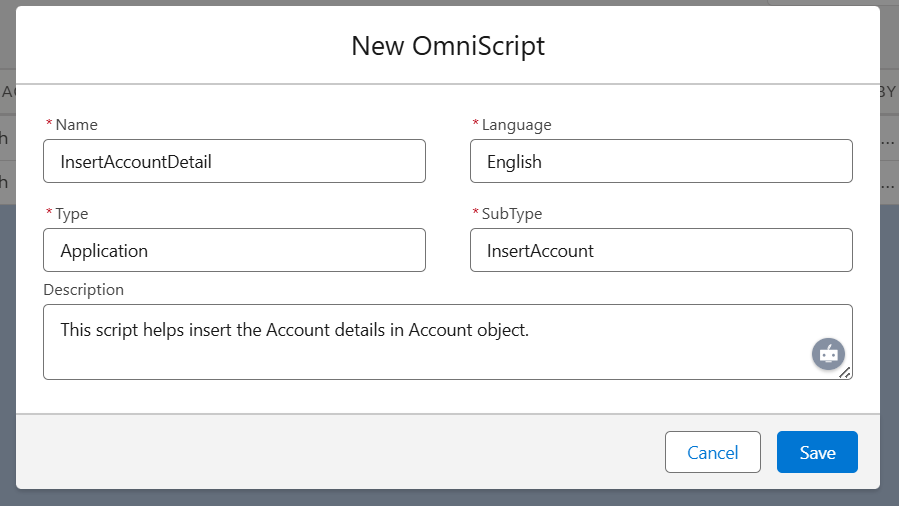899x506 pixels.
Task: Click the Name field label
Action: (x=76, y=125)
